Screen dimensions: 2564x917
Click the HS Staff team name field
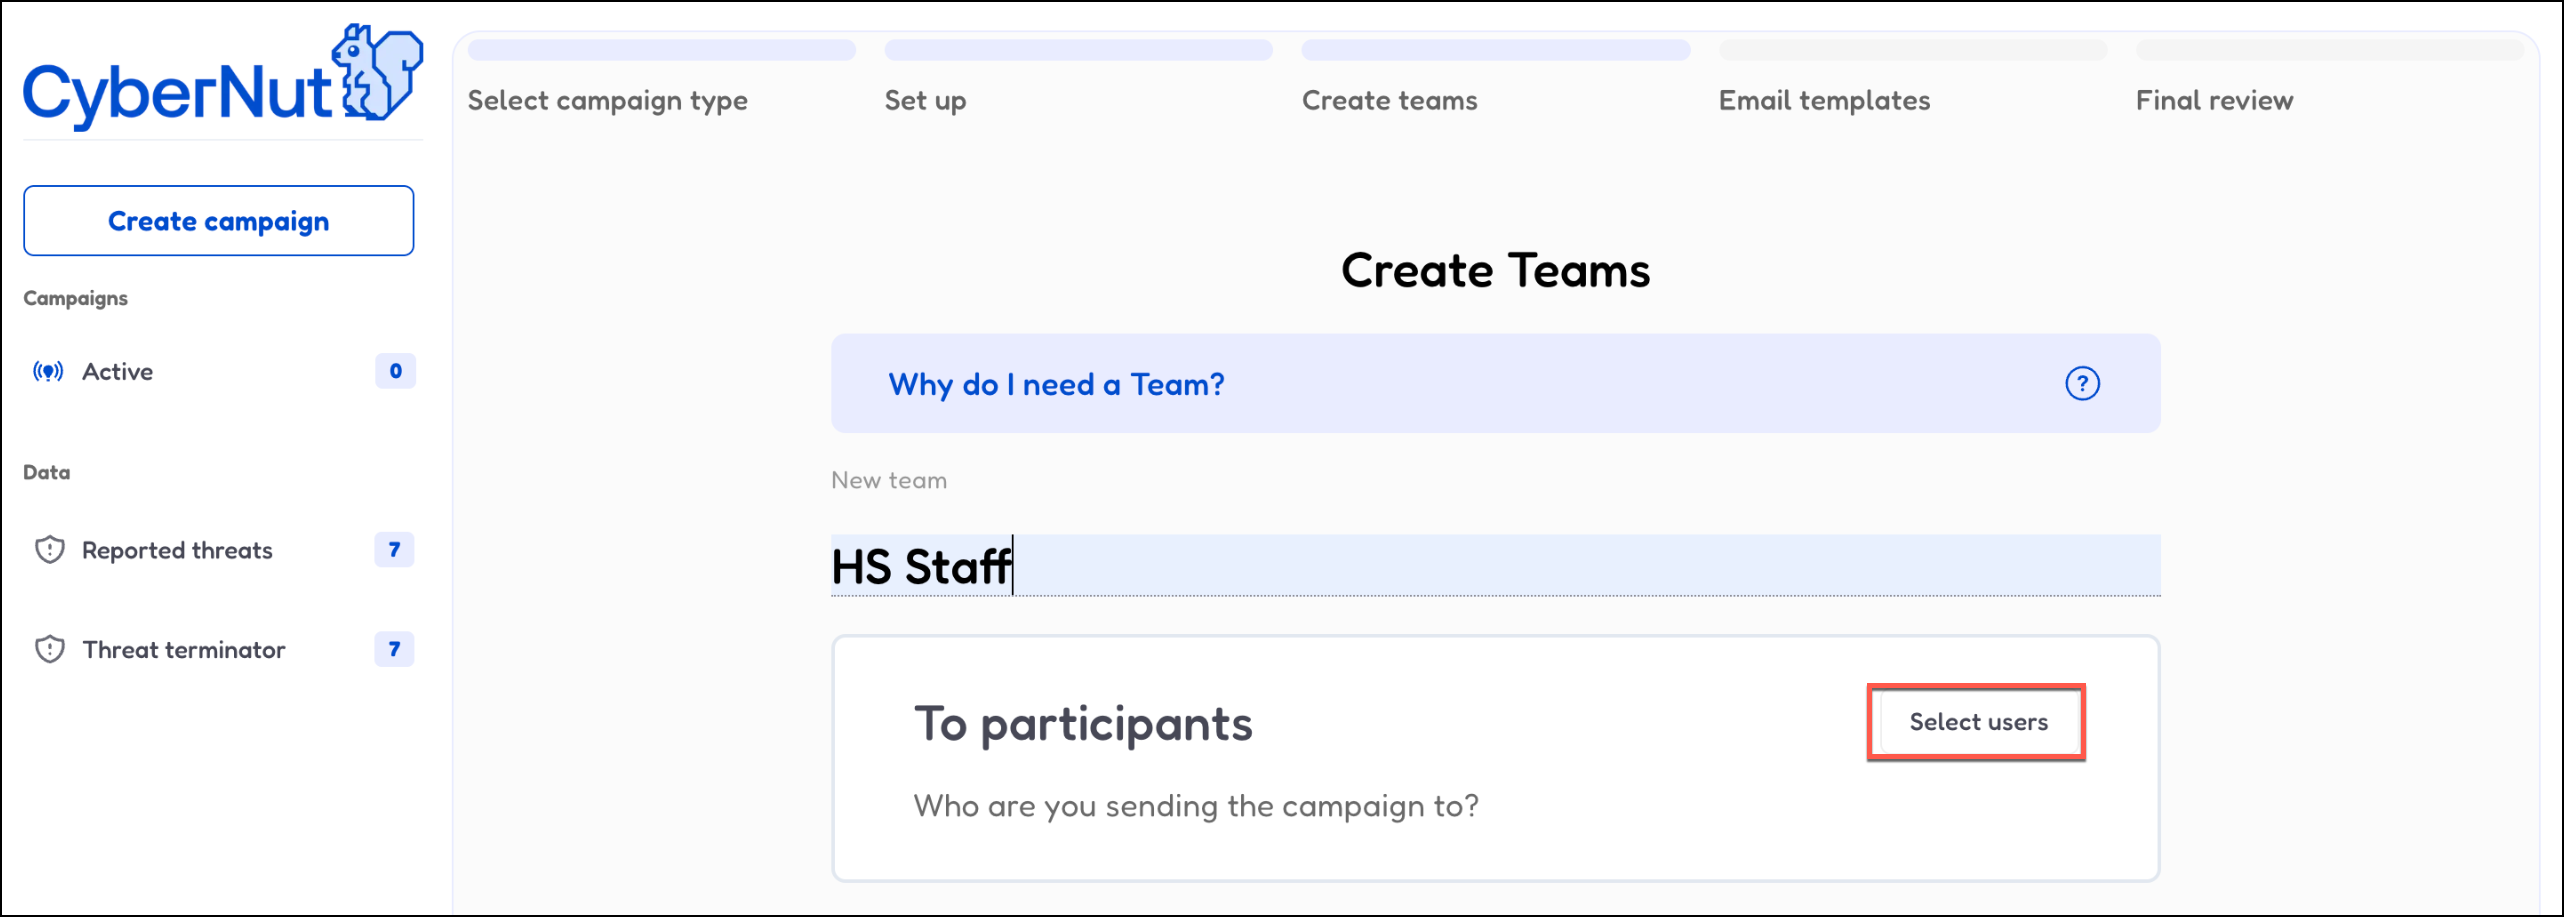coord(1494,566)
